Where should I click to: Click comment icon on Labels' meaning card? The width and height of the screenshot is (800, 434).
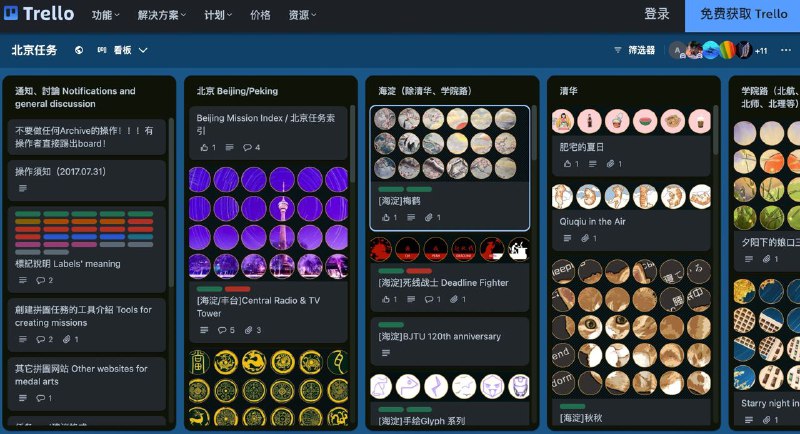(41, 280)
